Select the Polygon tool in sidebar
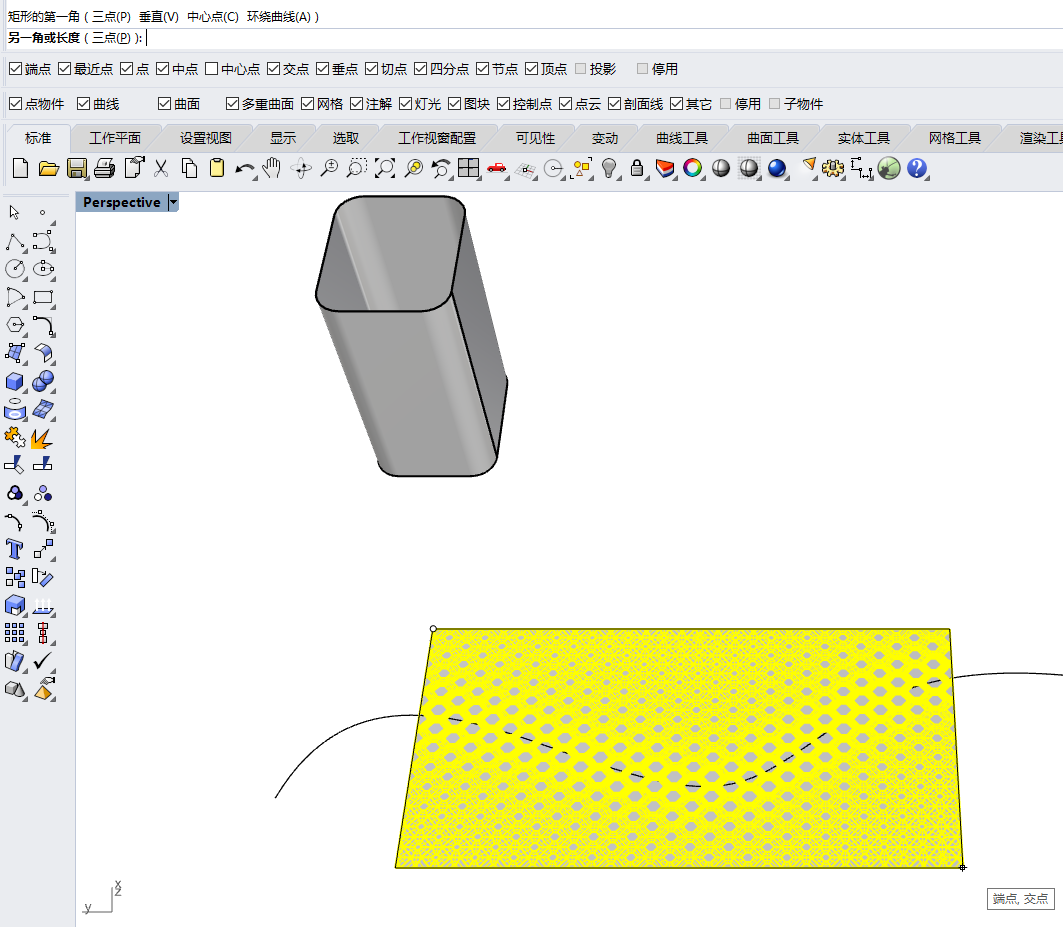1063x927 pixels. pos(15,325)
